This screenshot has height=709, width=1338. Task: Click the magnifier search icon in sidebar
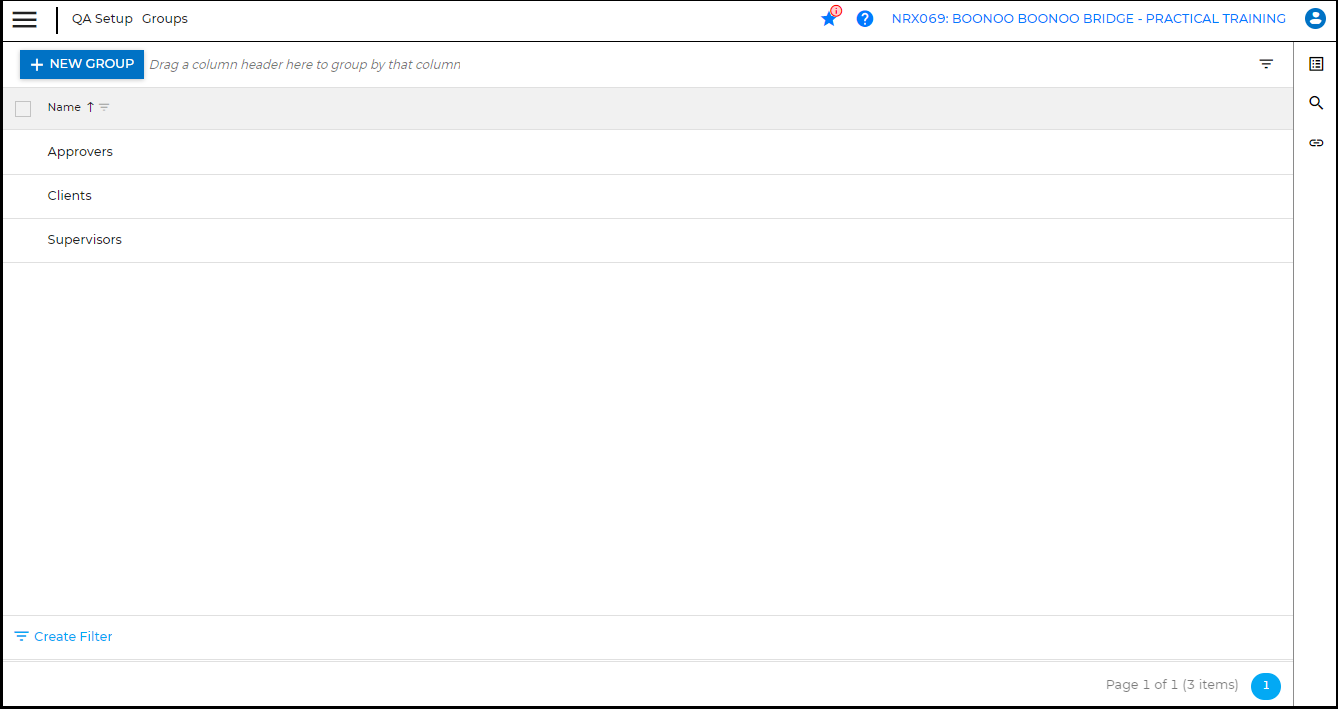(1316, 103)
